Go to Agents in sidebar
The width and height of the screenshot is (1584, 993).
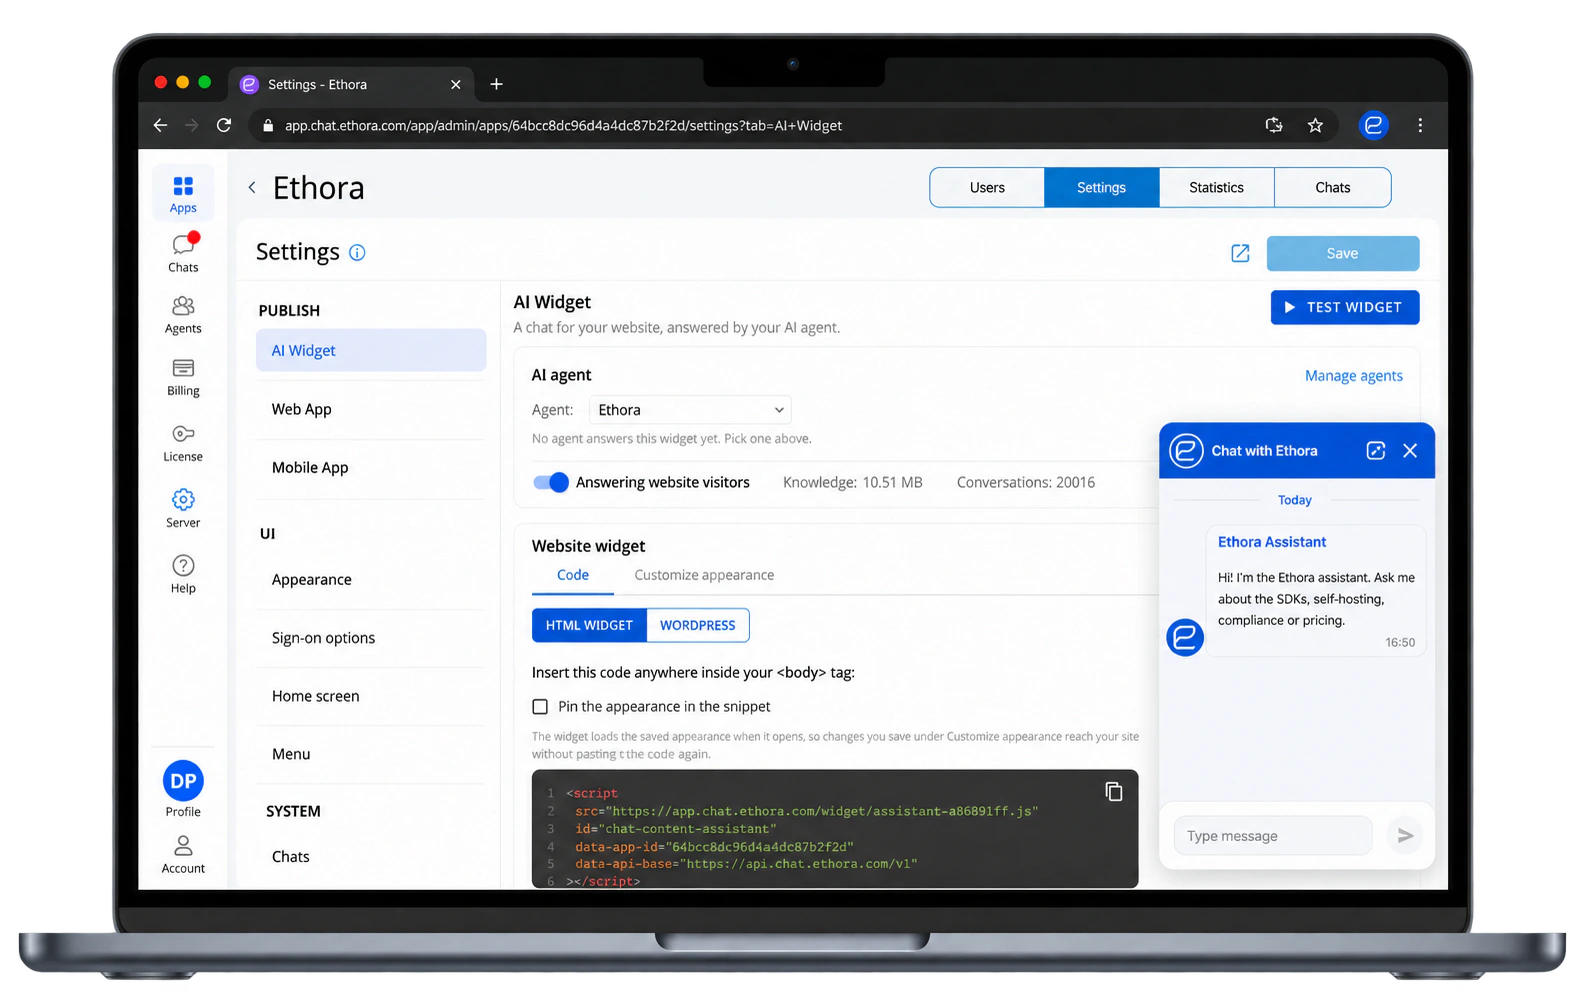pos(183,315)
